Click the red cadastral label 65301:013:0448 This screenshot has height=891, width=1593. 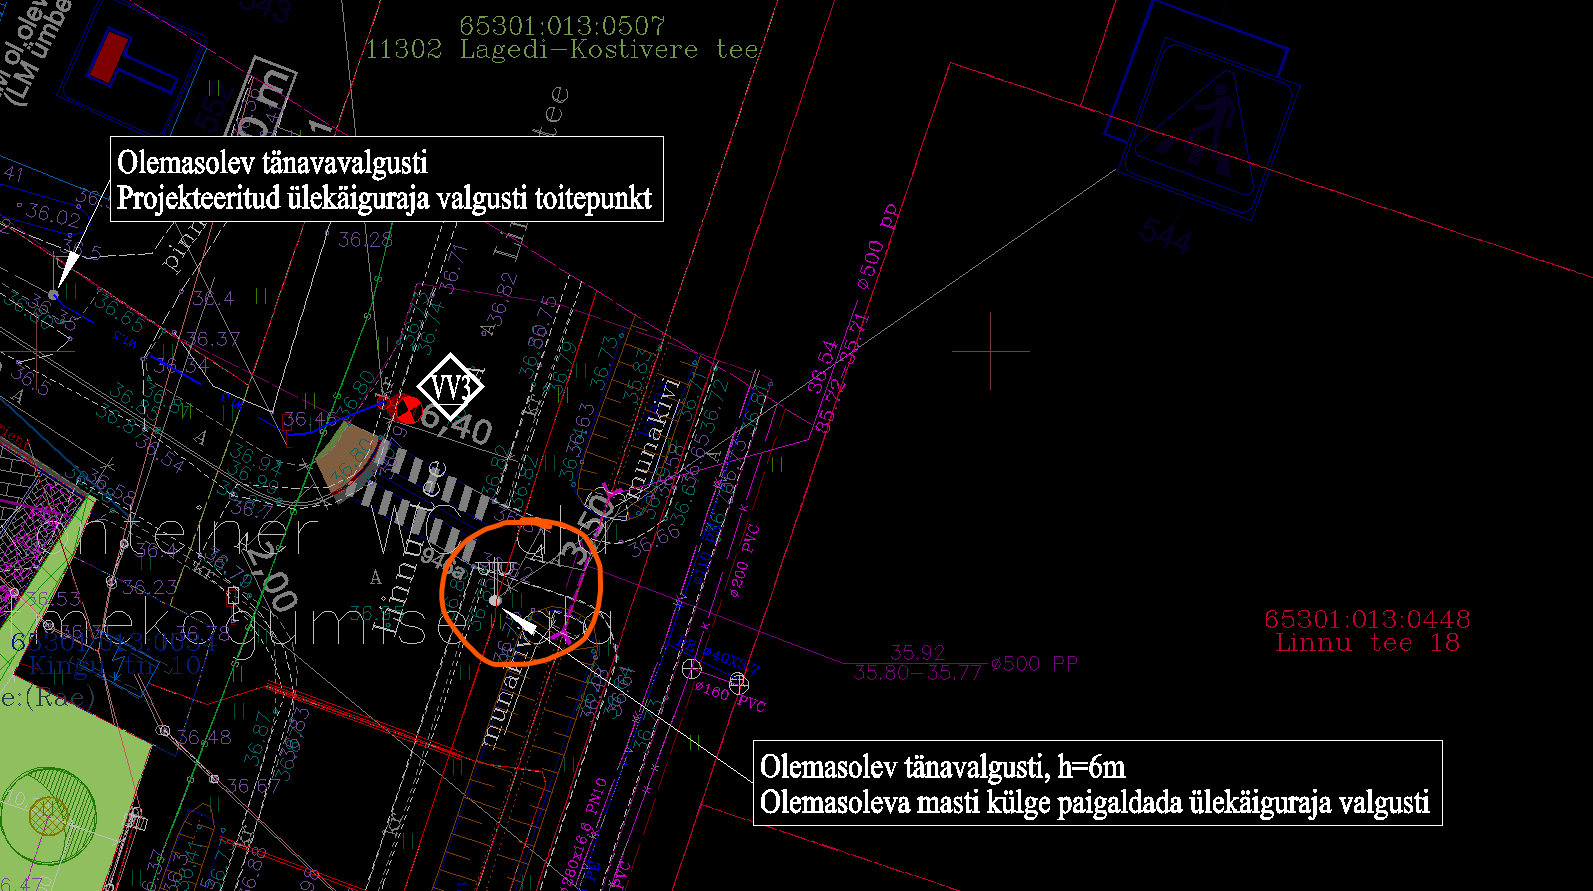pos(1367,619)
